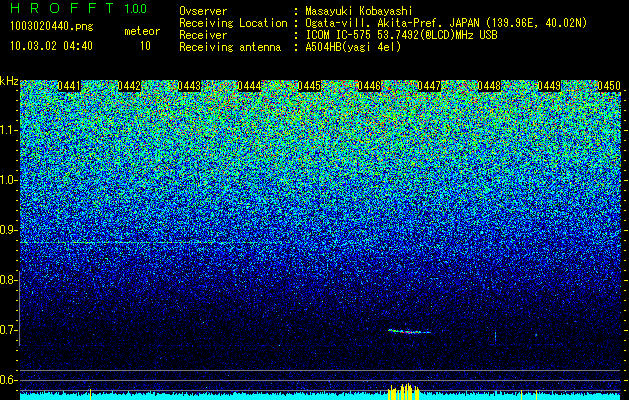
Task: Click the 0.7 kHz axis label
Action: click(x=8, y=330)
